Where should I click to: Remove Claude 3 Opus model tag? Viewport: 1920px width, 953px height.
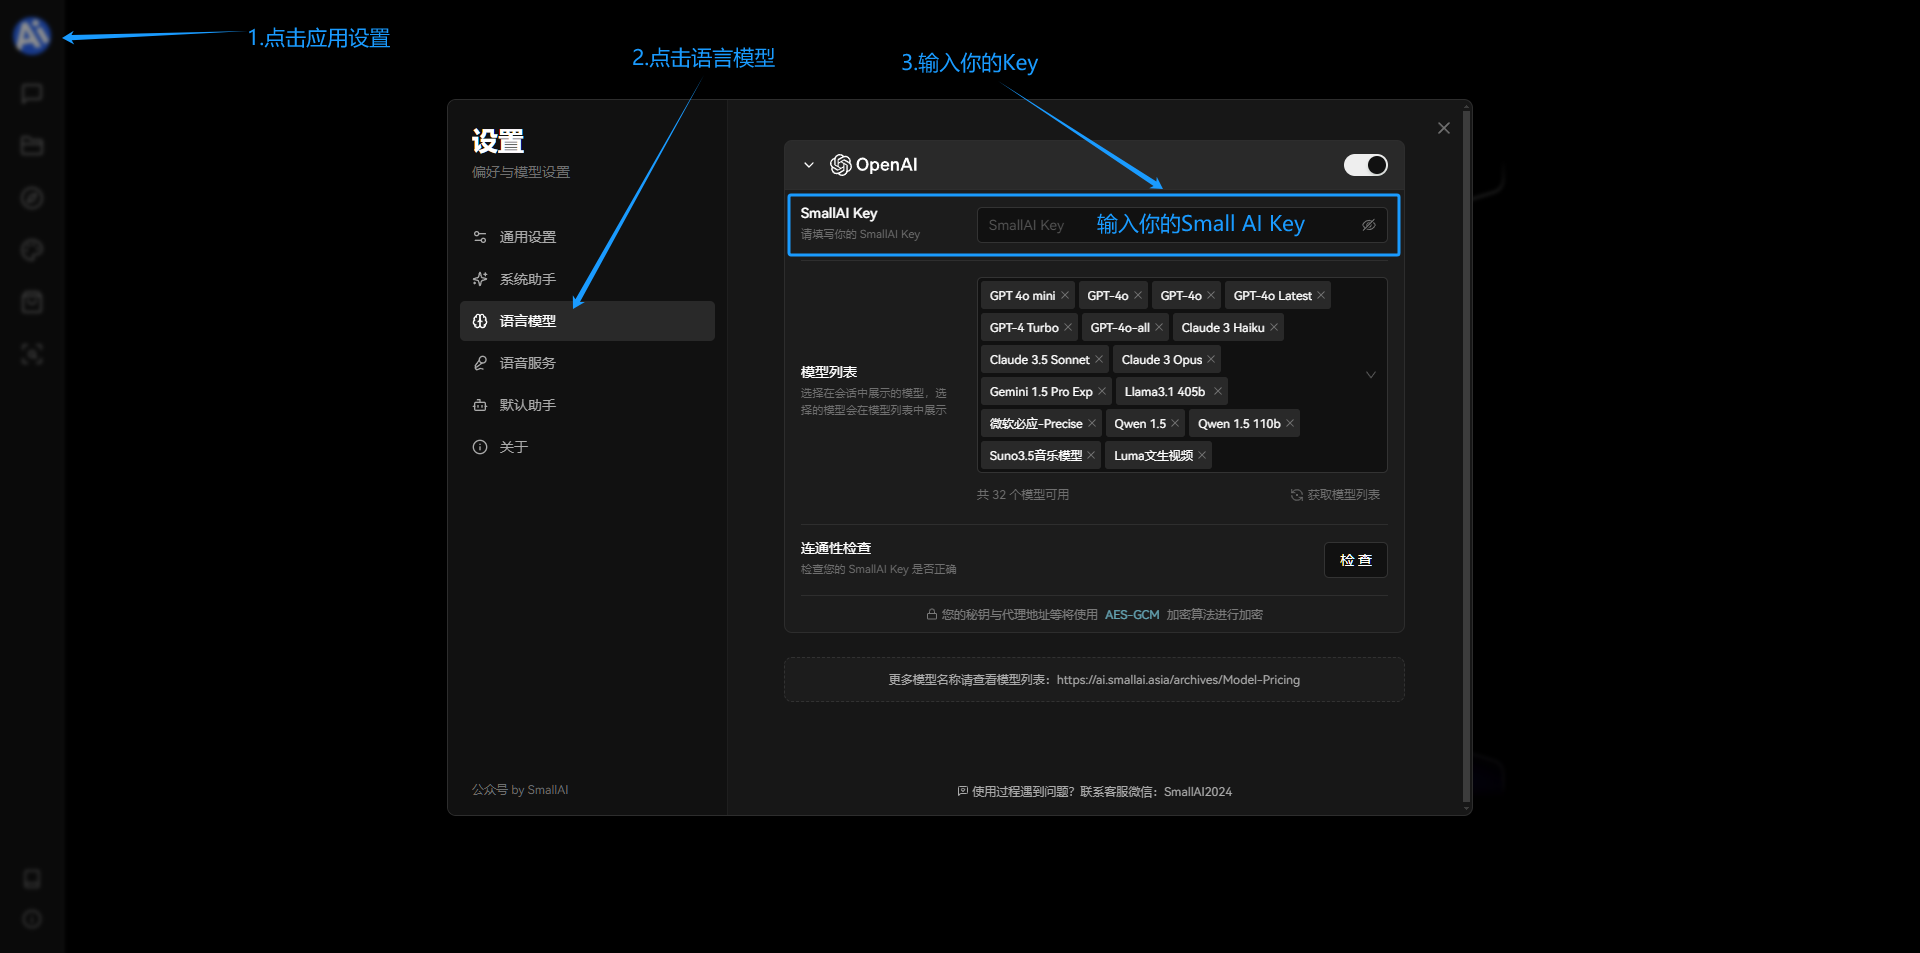(1211, 360)
